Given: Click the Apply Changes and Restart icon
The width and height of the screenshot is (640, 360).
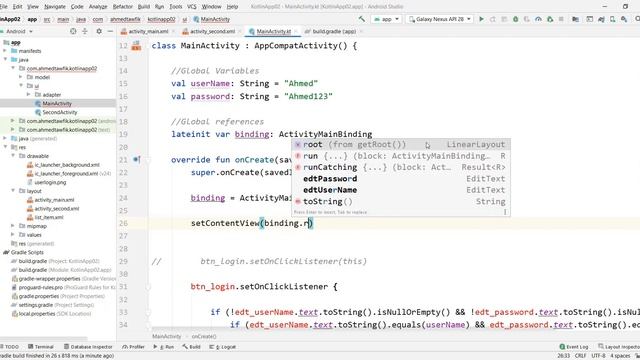Looking at the screenshot, I should pos(493,19).
